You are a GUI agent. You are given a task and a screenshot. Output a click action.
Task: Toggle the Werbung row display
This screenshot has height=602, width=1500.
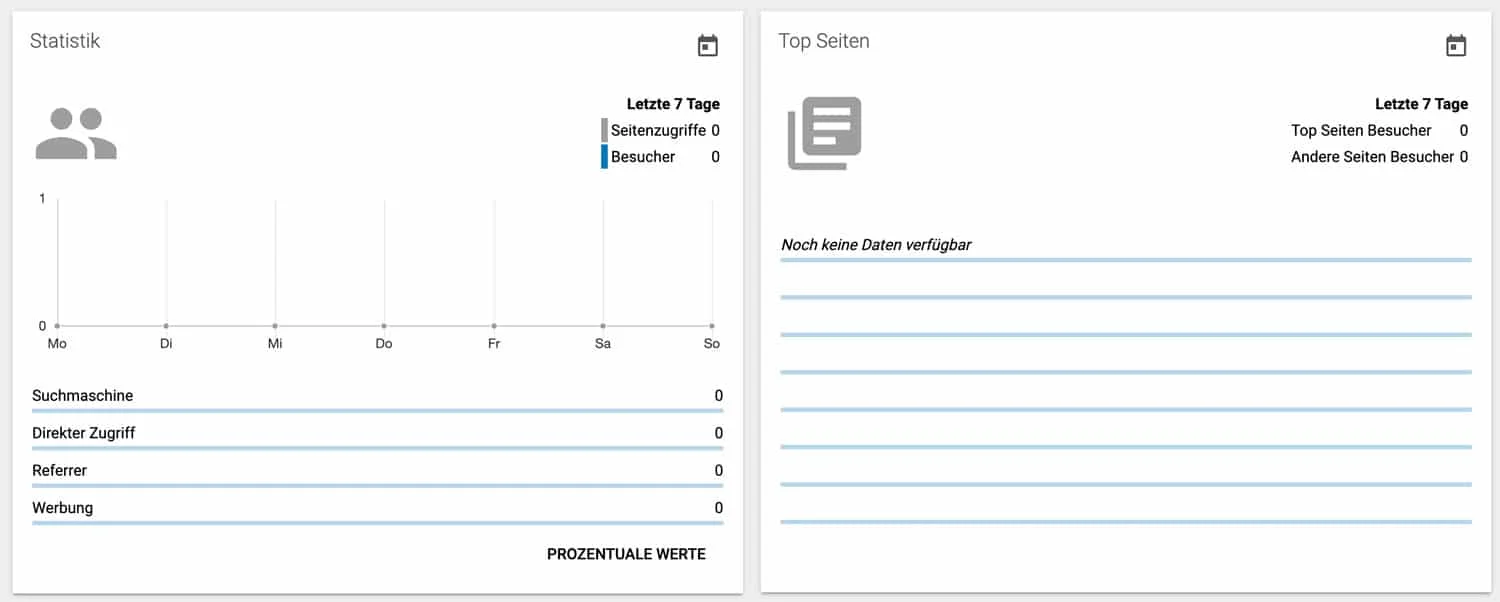pyautogui.click(x=62, y=507)
